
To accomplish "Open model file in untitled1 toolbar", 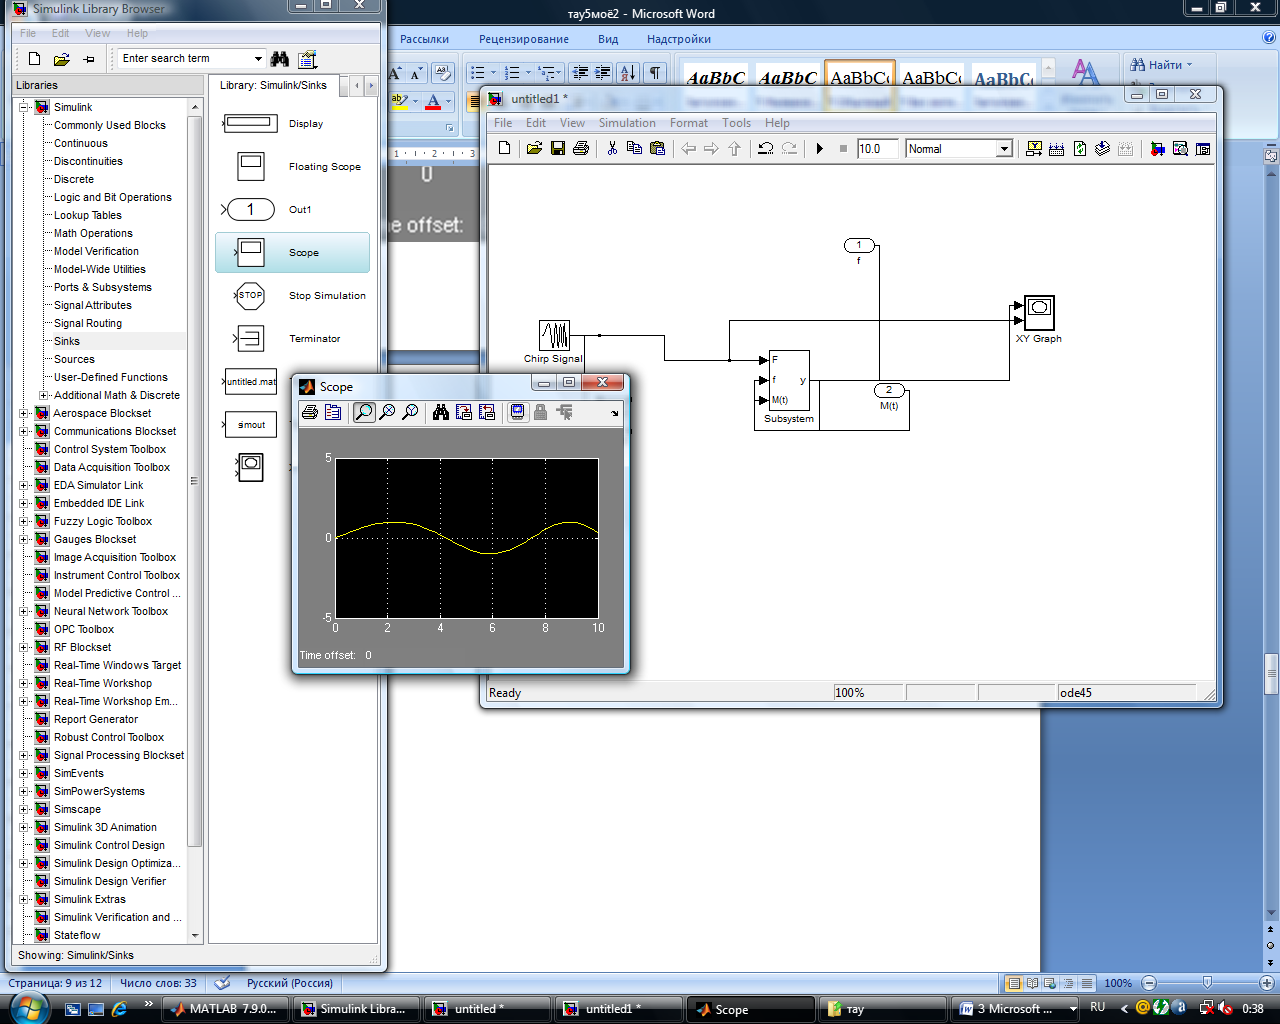I will click(x=534, y=148).
